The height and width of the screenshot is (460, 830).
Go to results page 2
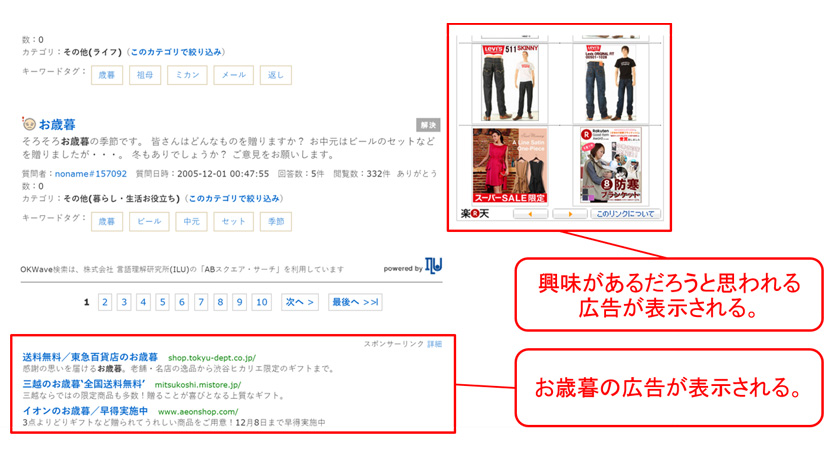[x=105, y=302]
